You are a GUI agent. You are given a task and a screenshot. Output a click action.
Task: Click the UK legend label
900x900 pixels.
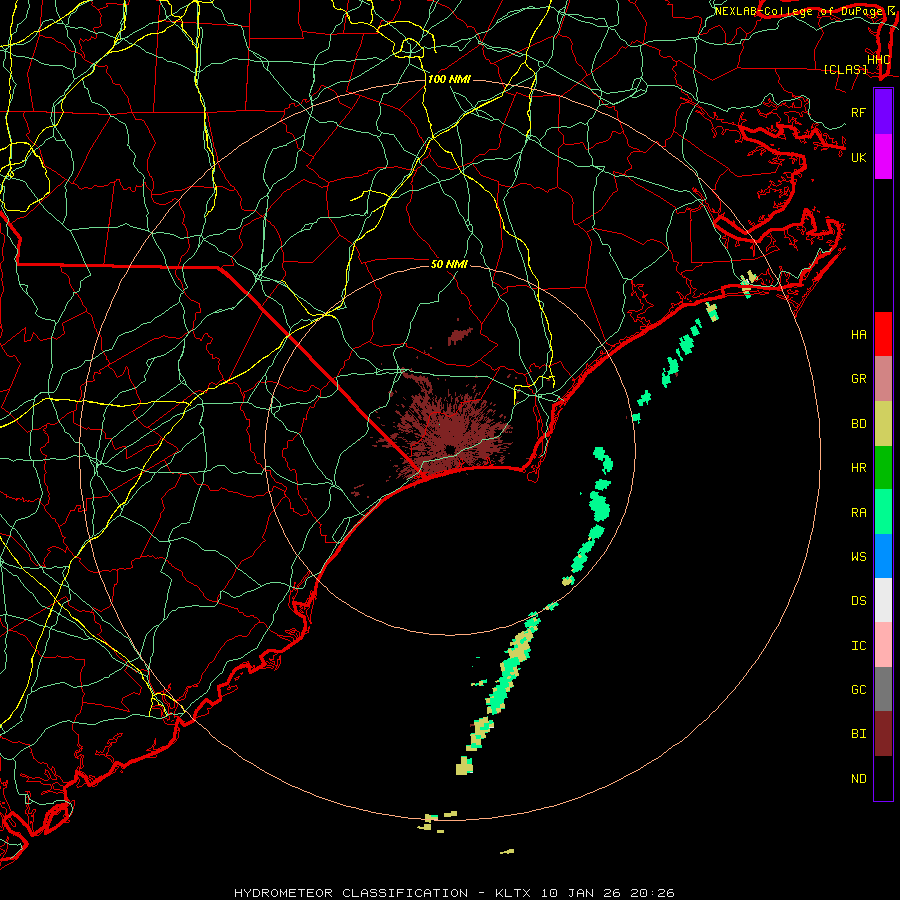point(859,157)
